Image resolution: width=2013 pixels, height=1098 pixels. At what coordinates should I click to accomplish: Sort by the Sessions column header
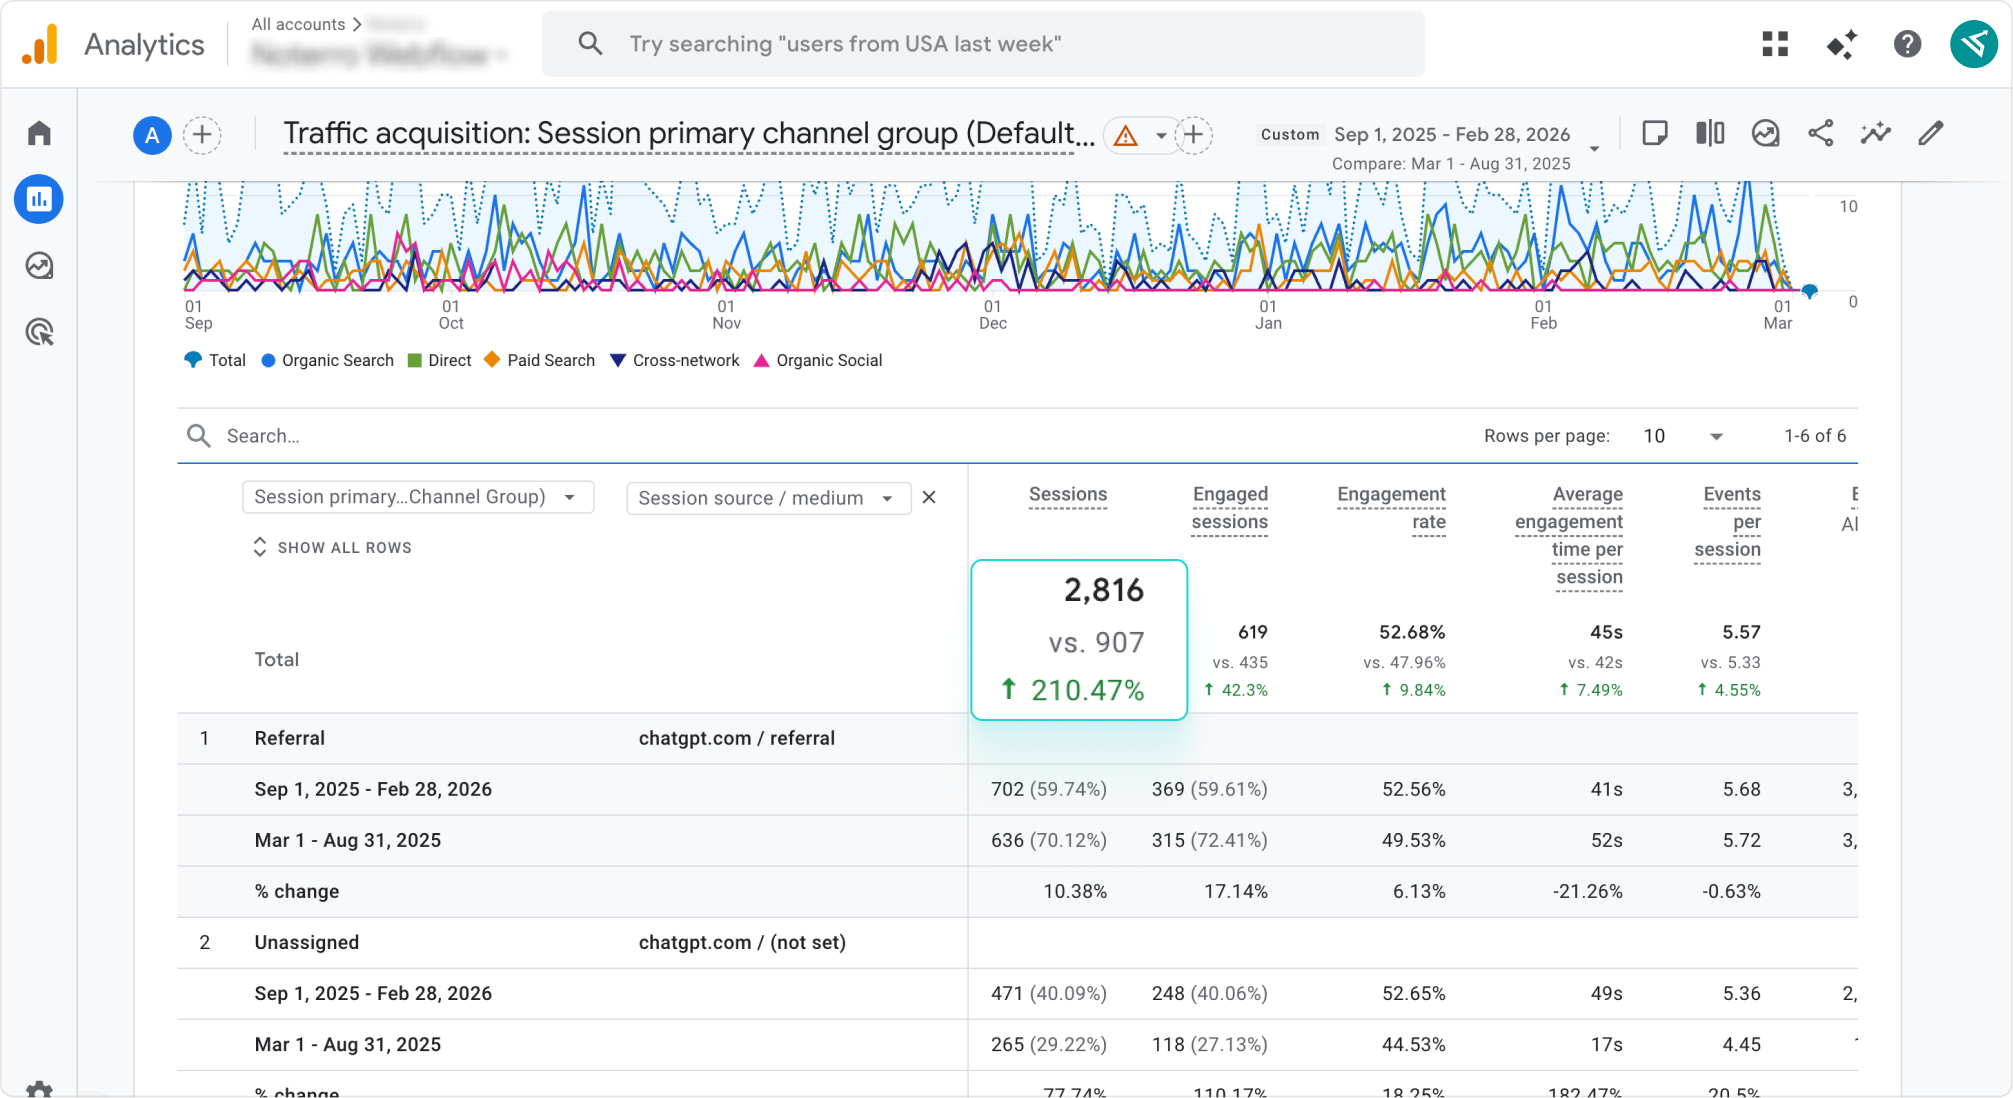pos(1067,494)
